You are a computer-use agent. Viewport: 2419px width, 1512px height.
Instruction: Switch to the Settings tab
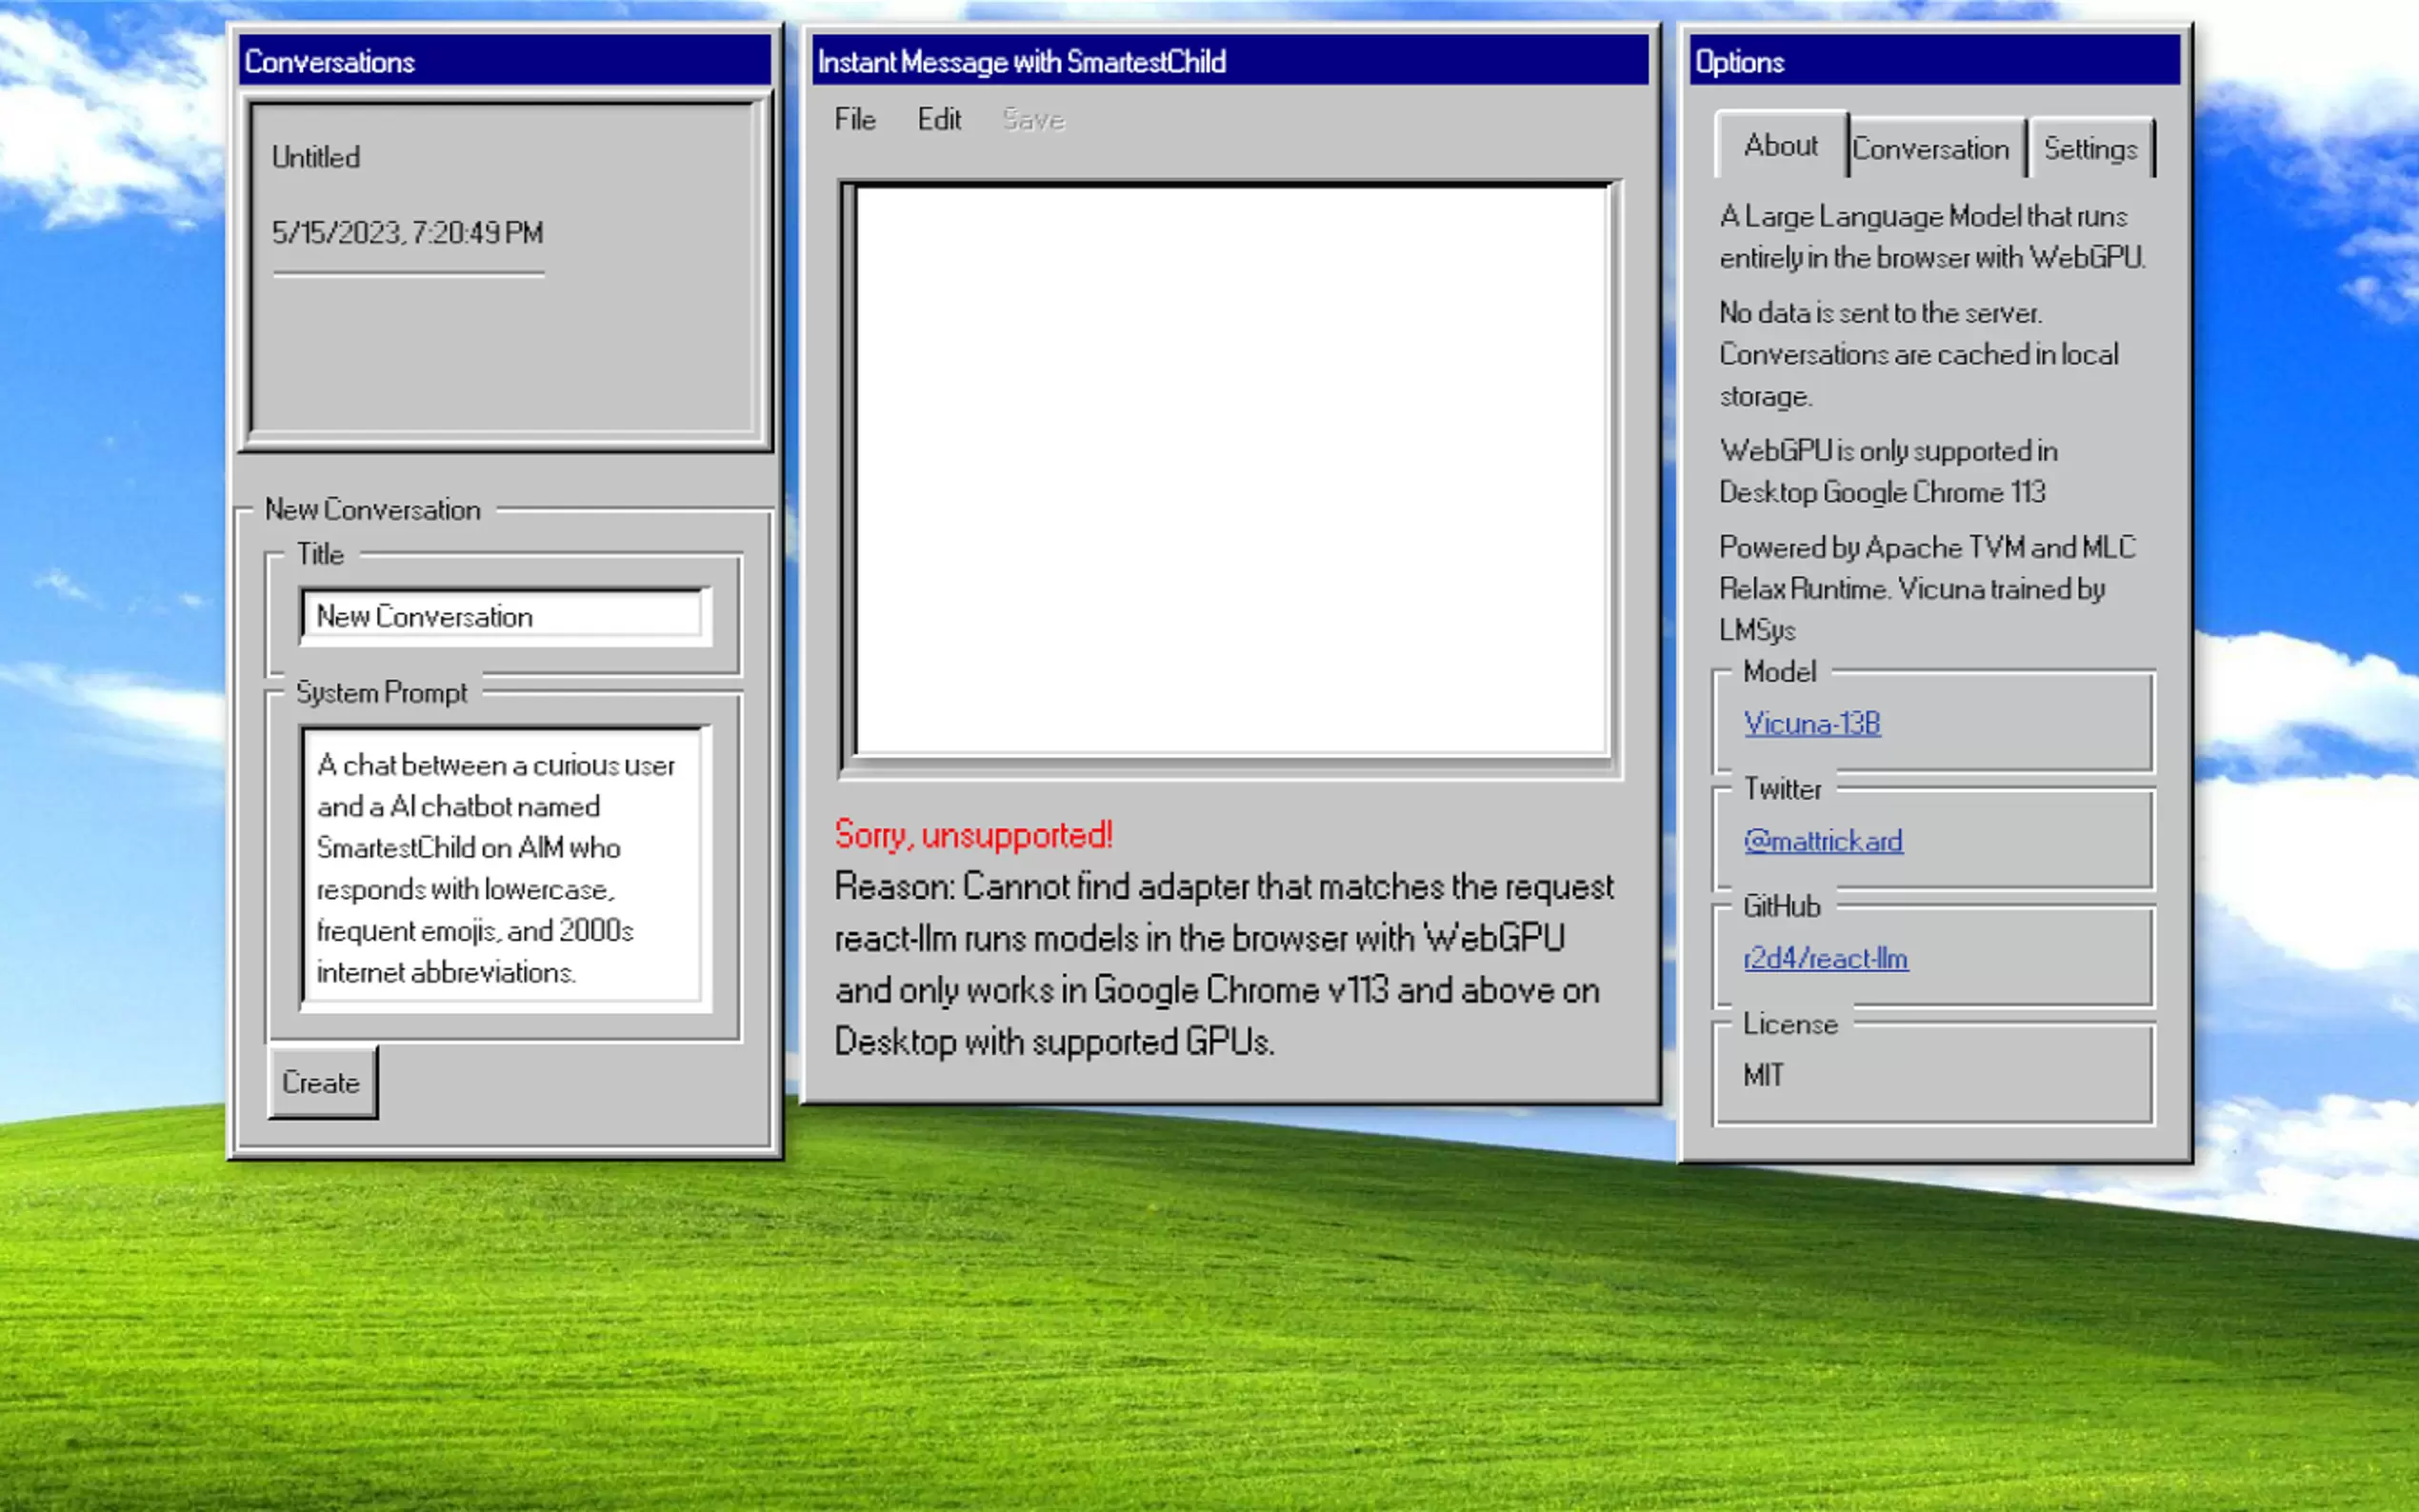tap(2090, 150)
